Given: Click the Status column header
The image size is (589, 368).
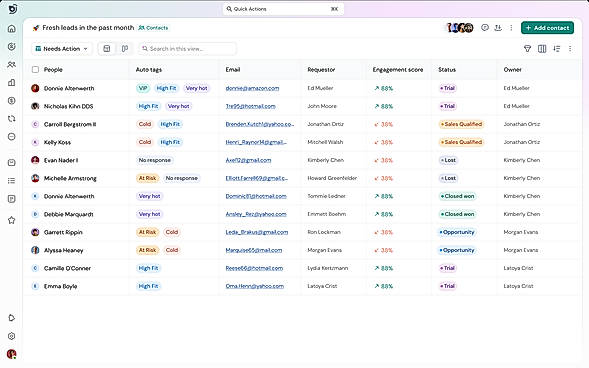Looking at the screenshot, I should click(x=447, y=69).
